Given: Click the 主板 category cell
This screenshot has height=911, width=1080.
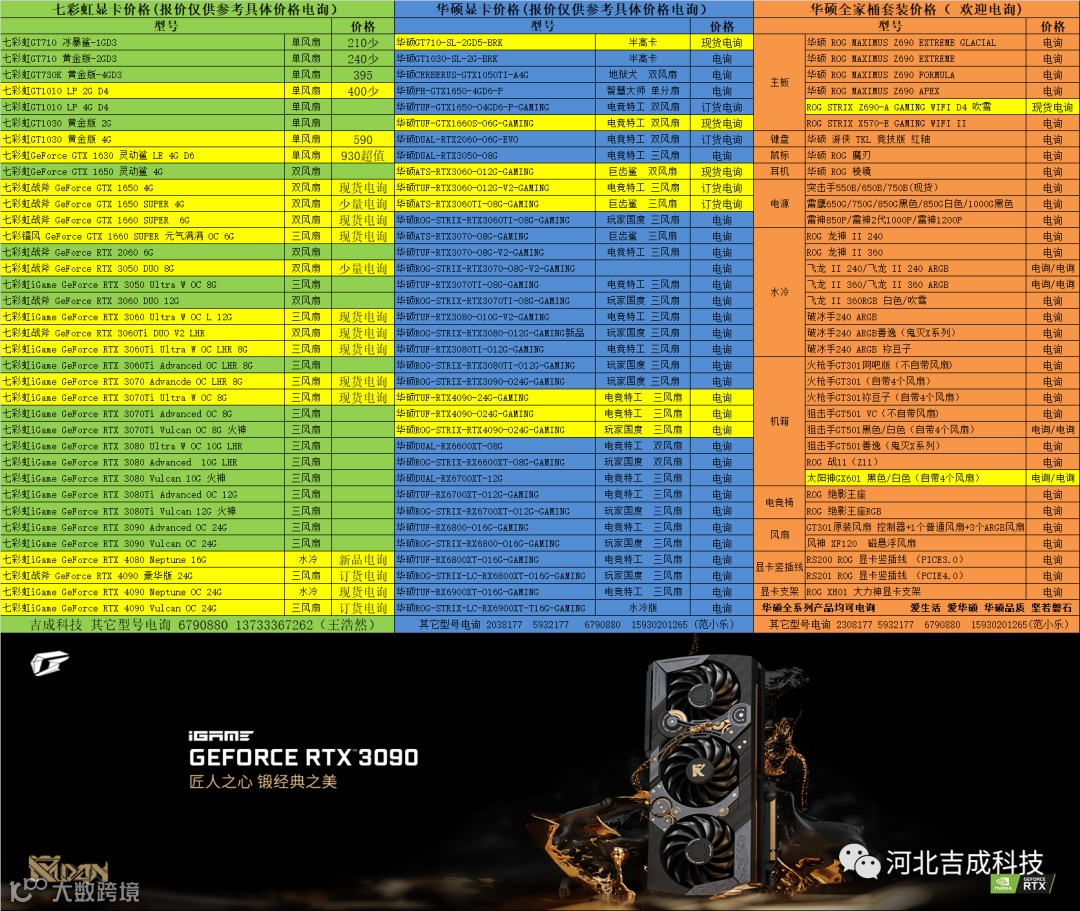Looking at the screenshot, I should (779, 83).
